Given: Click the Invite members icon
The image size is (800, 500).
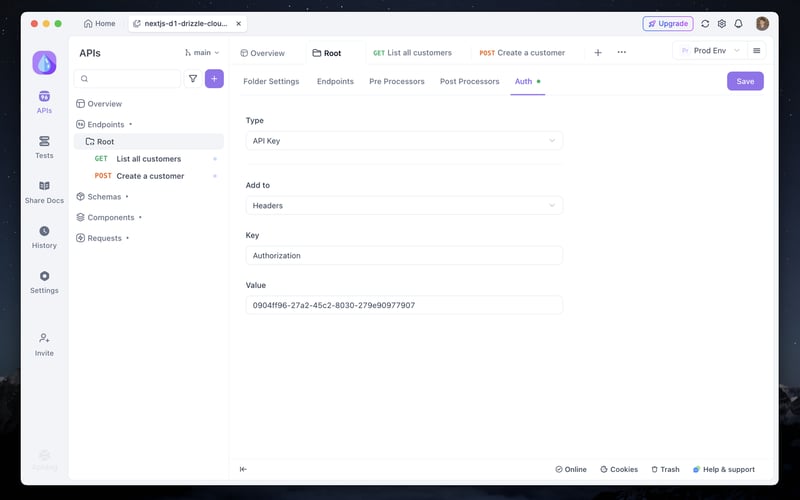Looking at the screenshot, I should (44, 344).
